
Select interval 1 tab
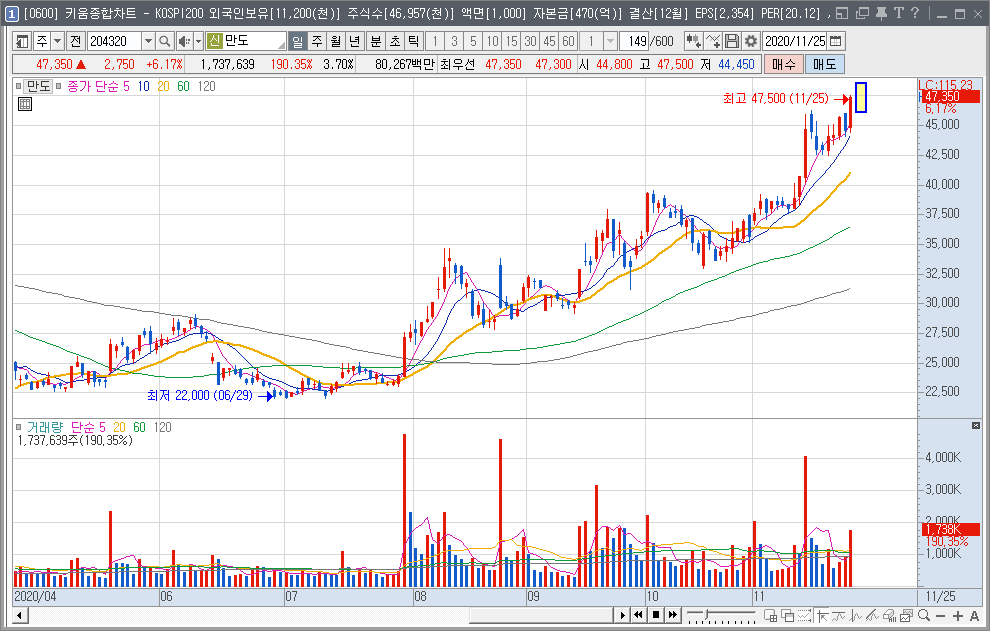pos(435,42)
